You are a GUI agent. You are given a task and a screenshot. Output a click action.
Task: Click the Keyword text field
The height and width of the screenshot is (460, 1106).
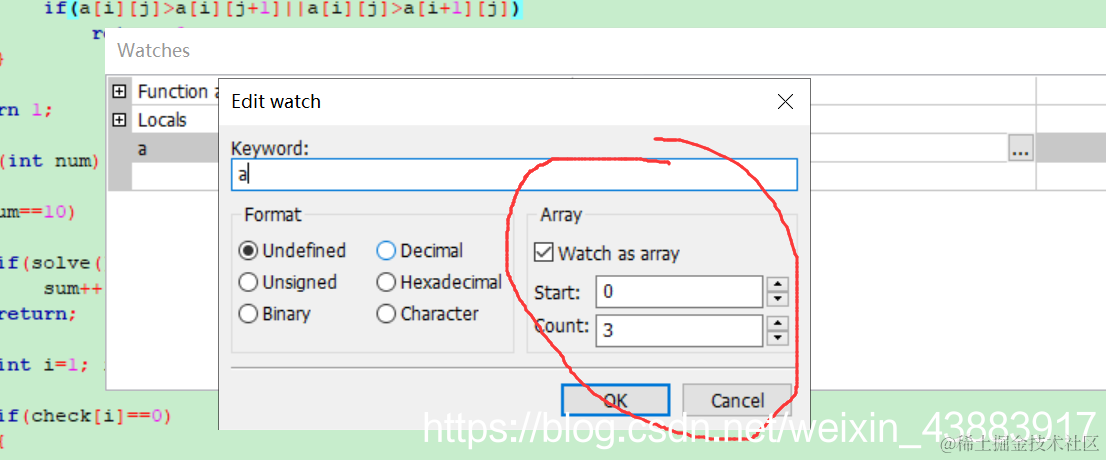point(514,175)
